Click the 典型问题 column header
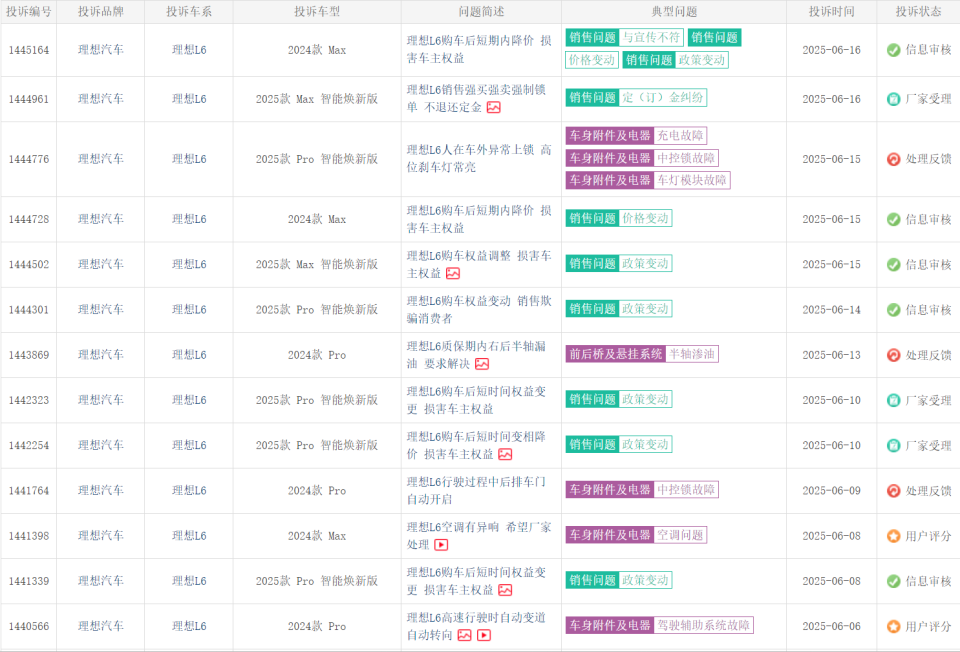Image resolution: width=960 pixels, height=652 pixels. [674, 12]
